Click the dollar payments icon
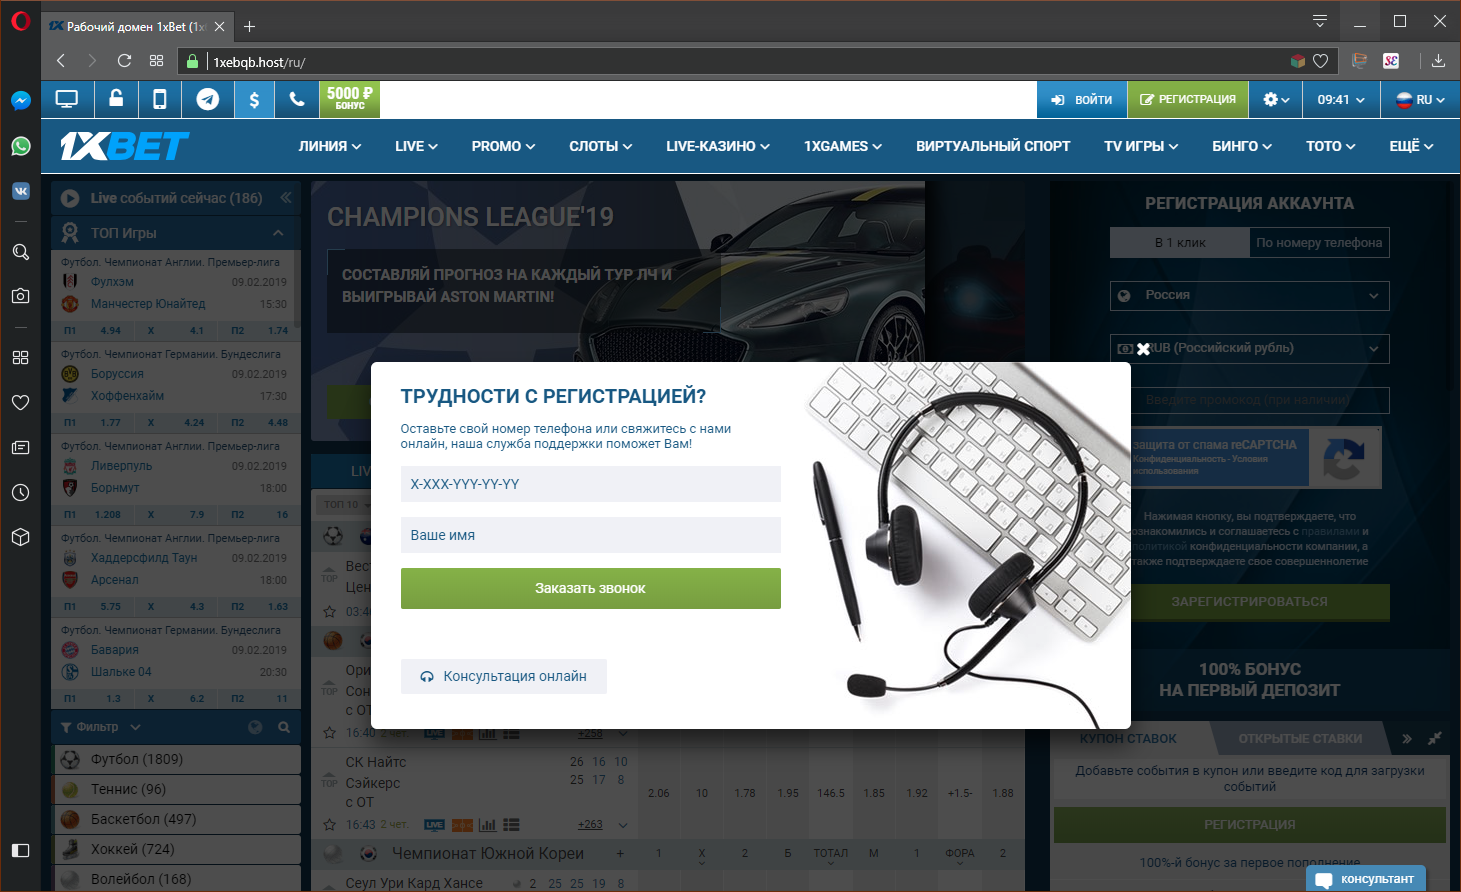The image size is (1461, 892). [x=254, y=99]
